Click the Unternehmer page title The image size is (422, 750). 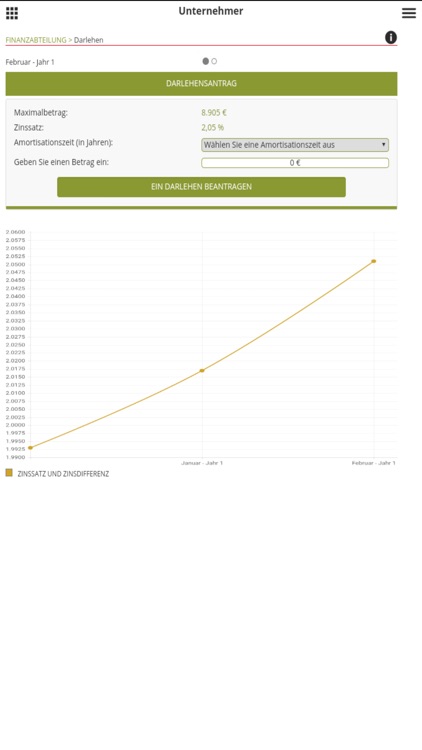[x=211, y=11]
